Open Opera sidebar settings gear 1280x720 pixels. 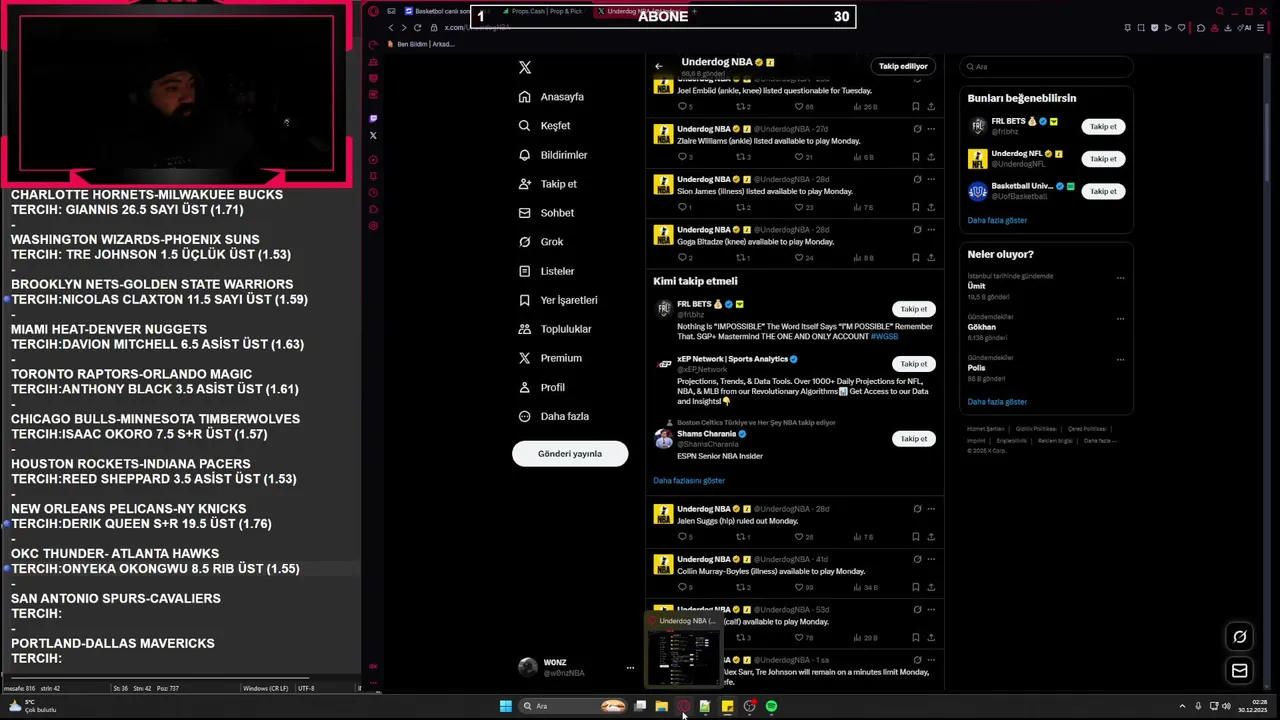[x=373, y=226]
